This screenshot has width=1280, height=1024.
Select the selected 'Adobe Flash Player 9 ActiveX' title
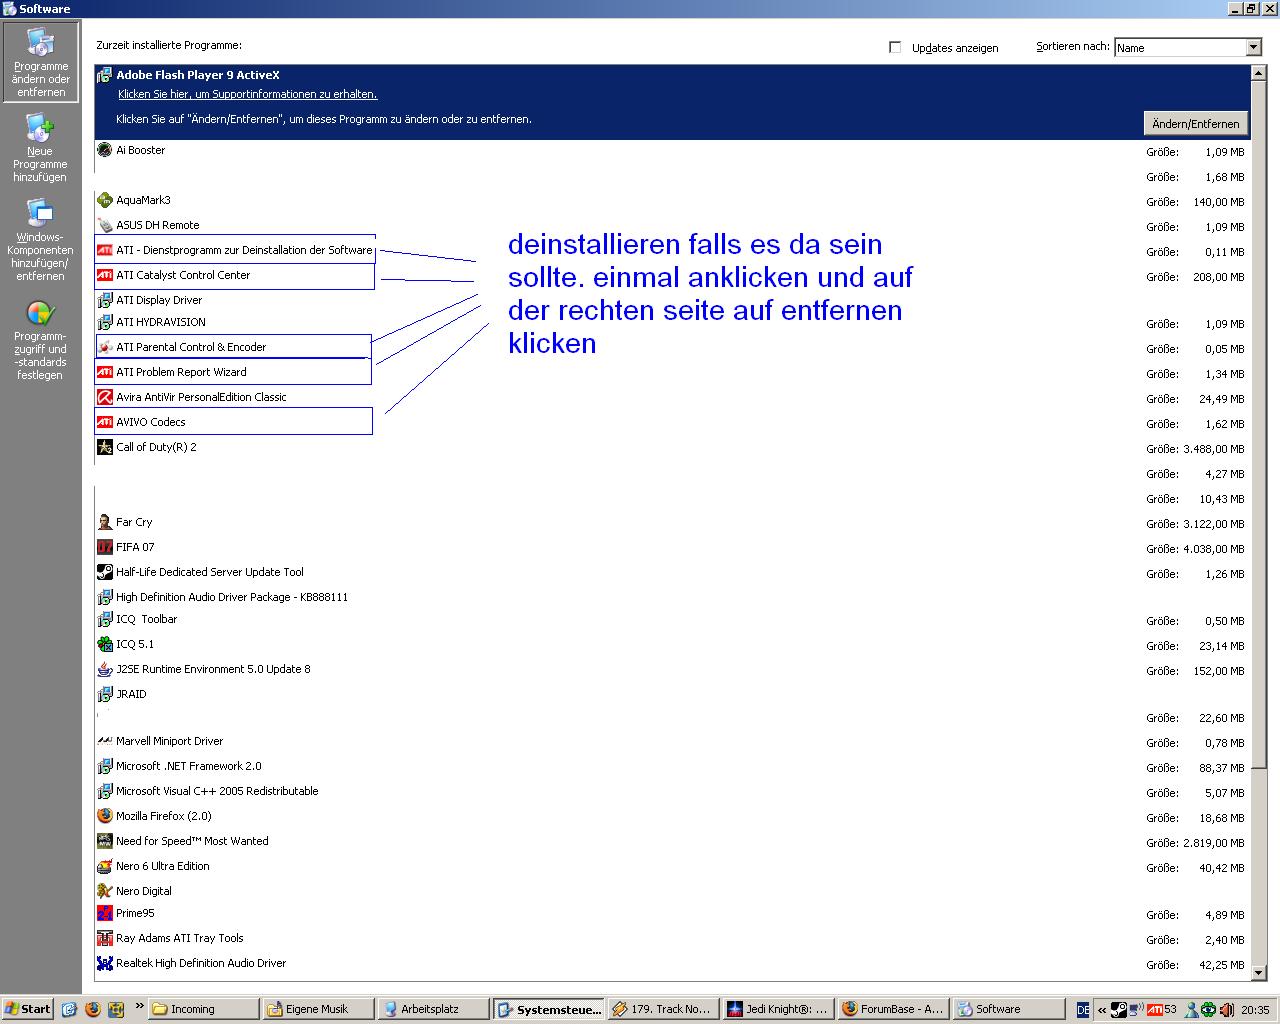click(198, 75)
